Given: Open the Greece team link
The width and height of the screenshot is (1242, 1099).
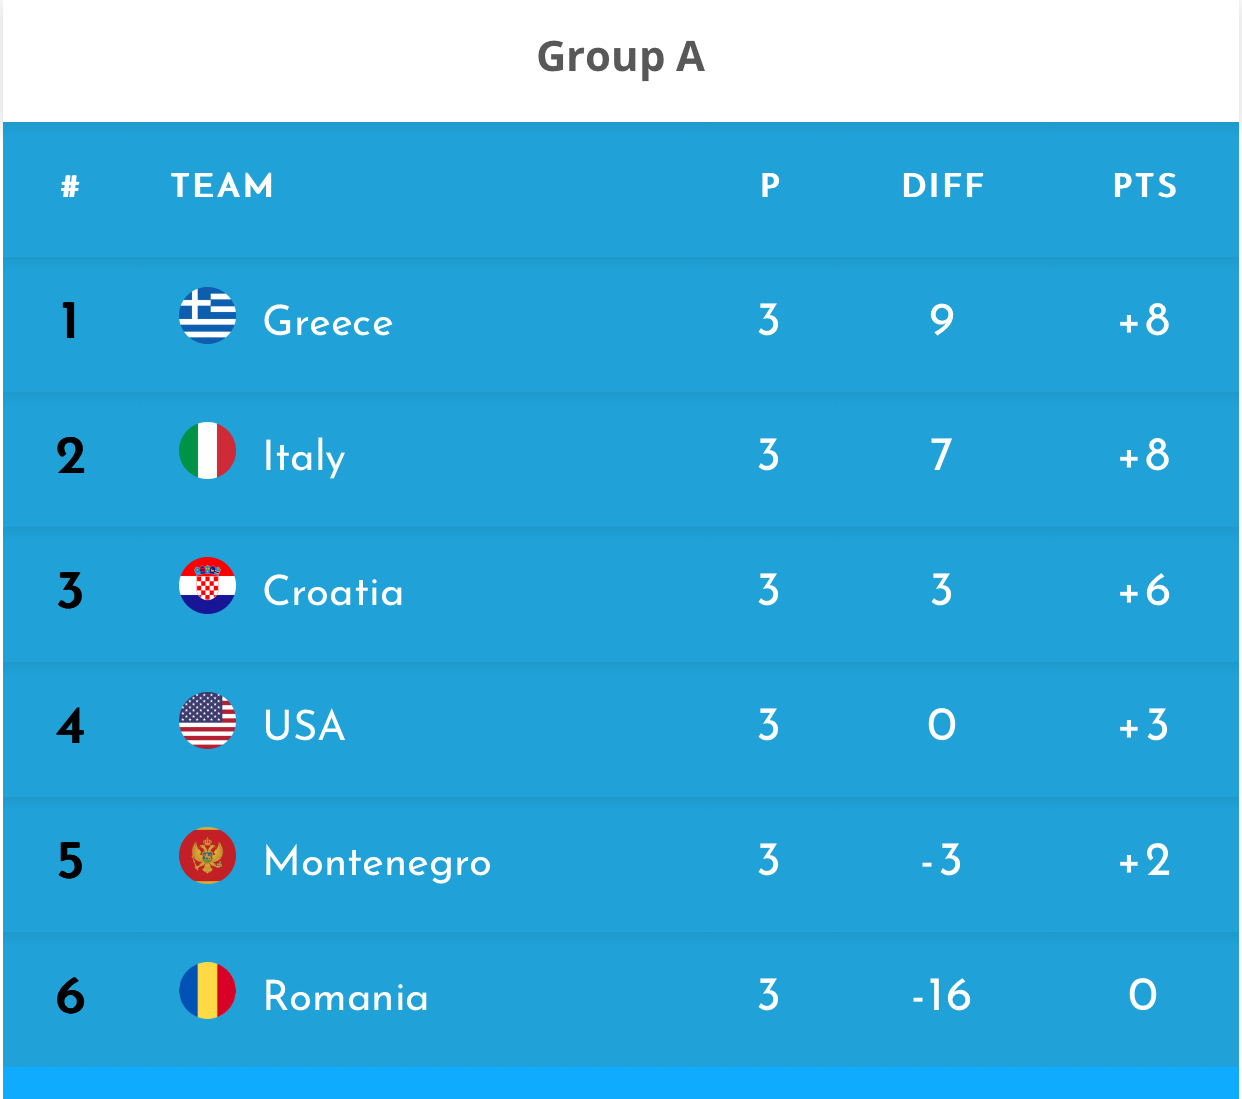Looking at the screenshot, I should pos(328,322).
